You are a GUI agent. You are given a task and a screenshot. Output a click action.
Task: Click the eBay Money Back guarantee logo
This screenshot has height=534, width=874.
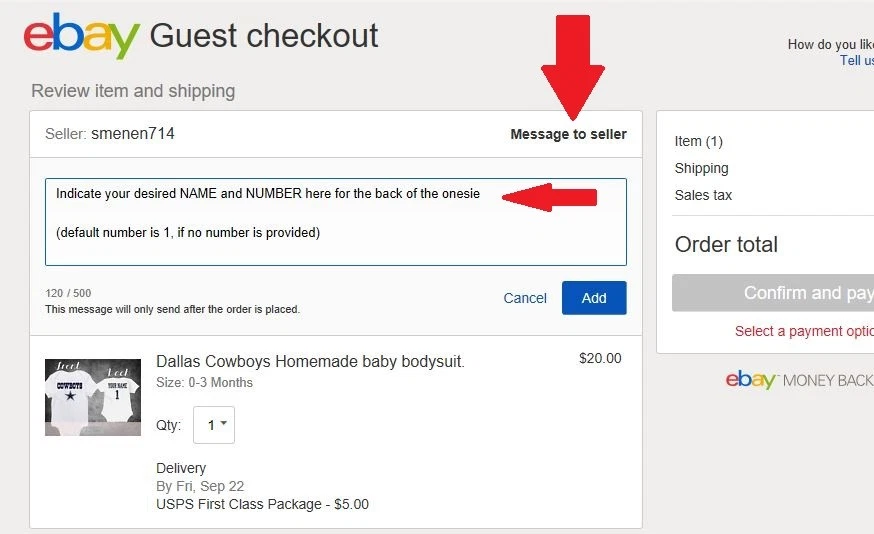[798, 380]
